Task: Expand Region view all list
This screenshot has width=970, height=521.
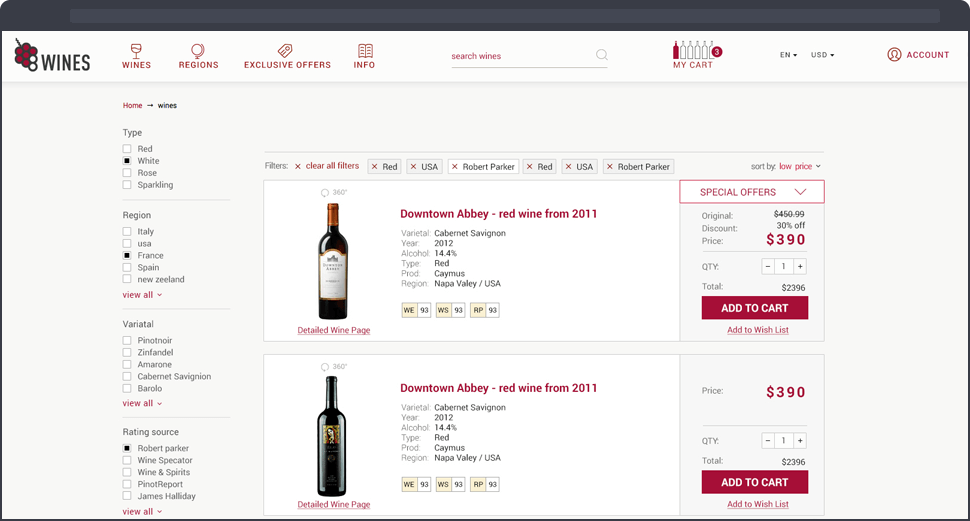Action: tap(142, 295)
